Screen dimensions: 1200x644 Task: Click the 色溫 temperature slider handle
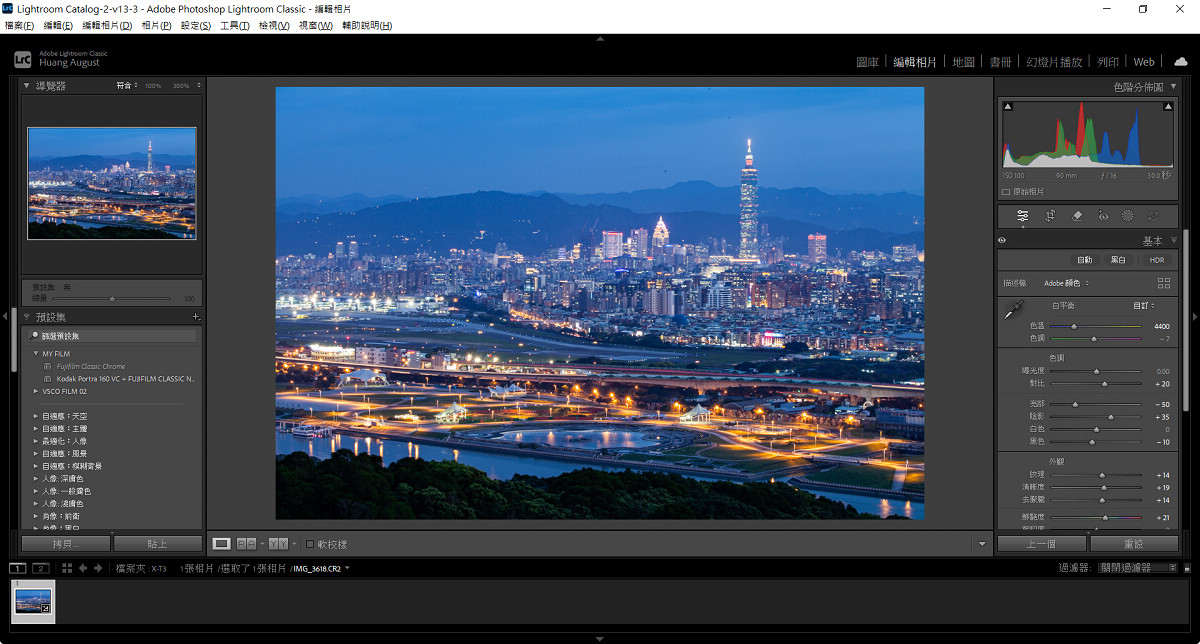click(1073, 326)
